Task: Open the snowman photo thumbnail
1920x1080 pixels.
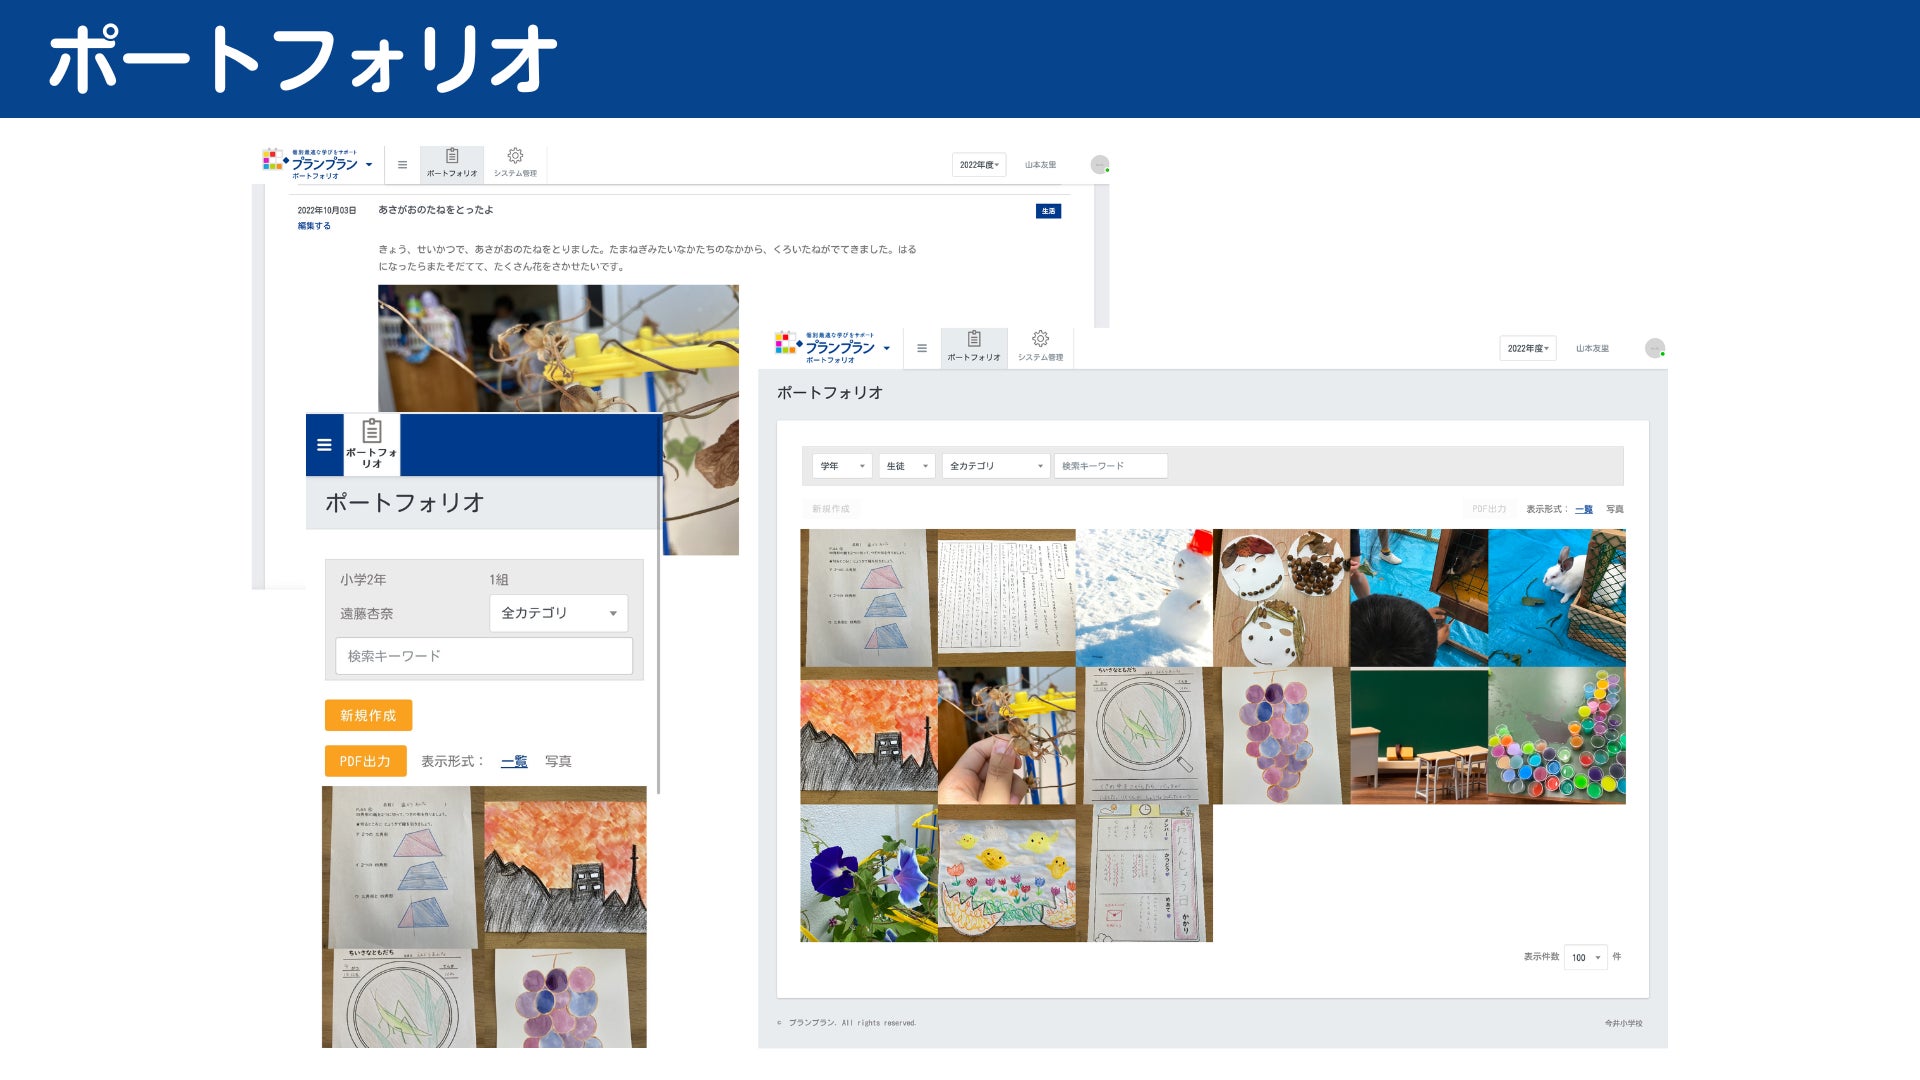Action: coord(1144,597)
